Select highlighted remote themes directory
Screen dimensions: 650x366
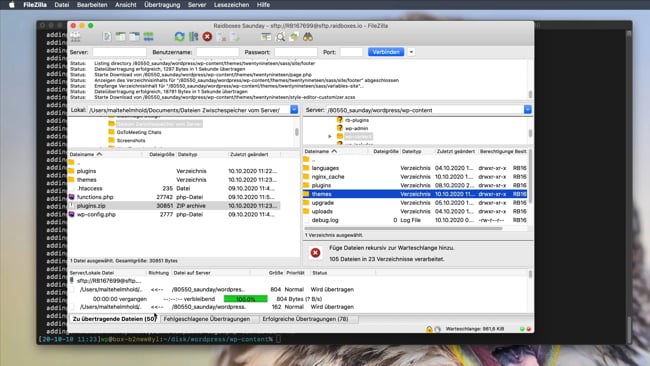(416, 194)
